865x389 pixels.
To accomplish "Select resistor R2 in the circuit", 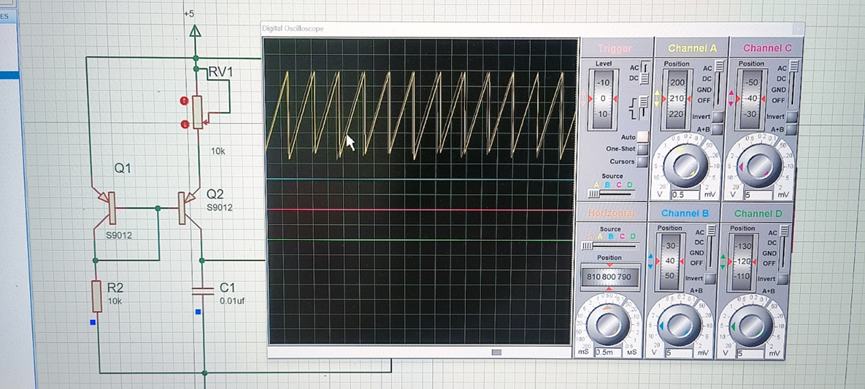I will [97, 296].
